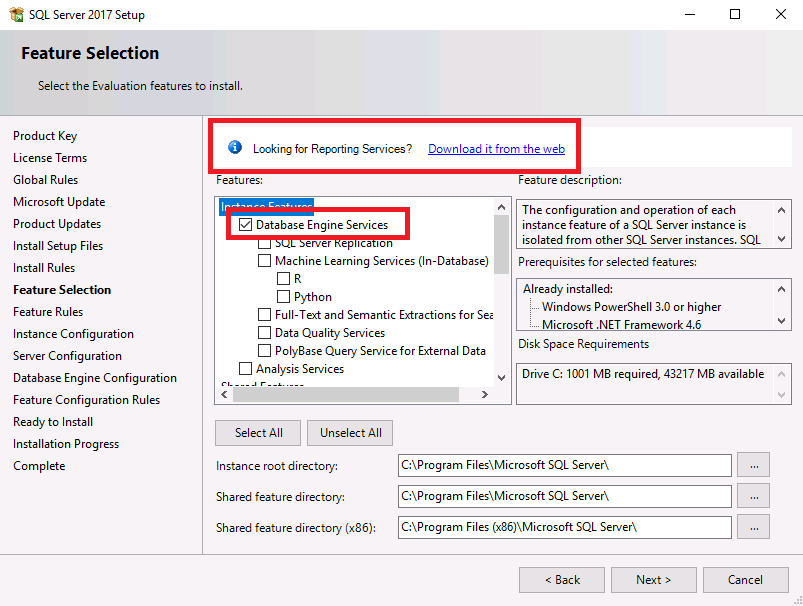Click Select All button
Image resolution: width=803 pixels, height=606 pixels.
click(259, 433)
